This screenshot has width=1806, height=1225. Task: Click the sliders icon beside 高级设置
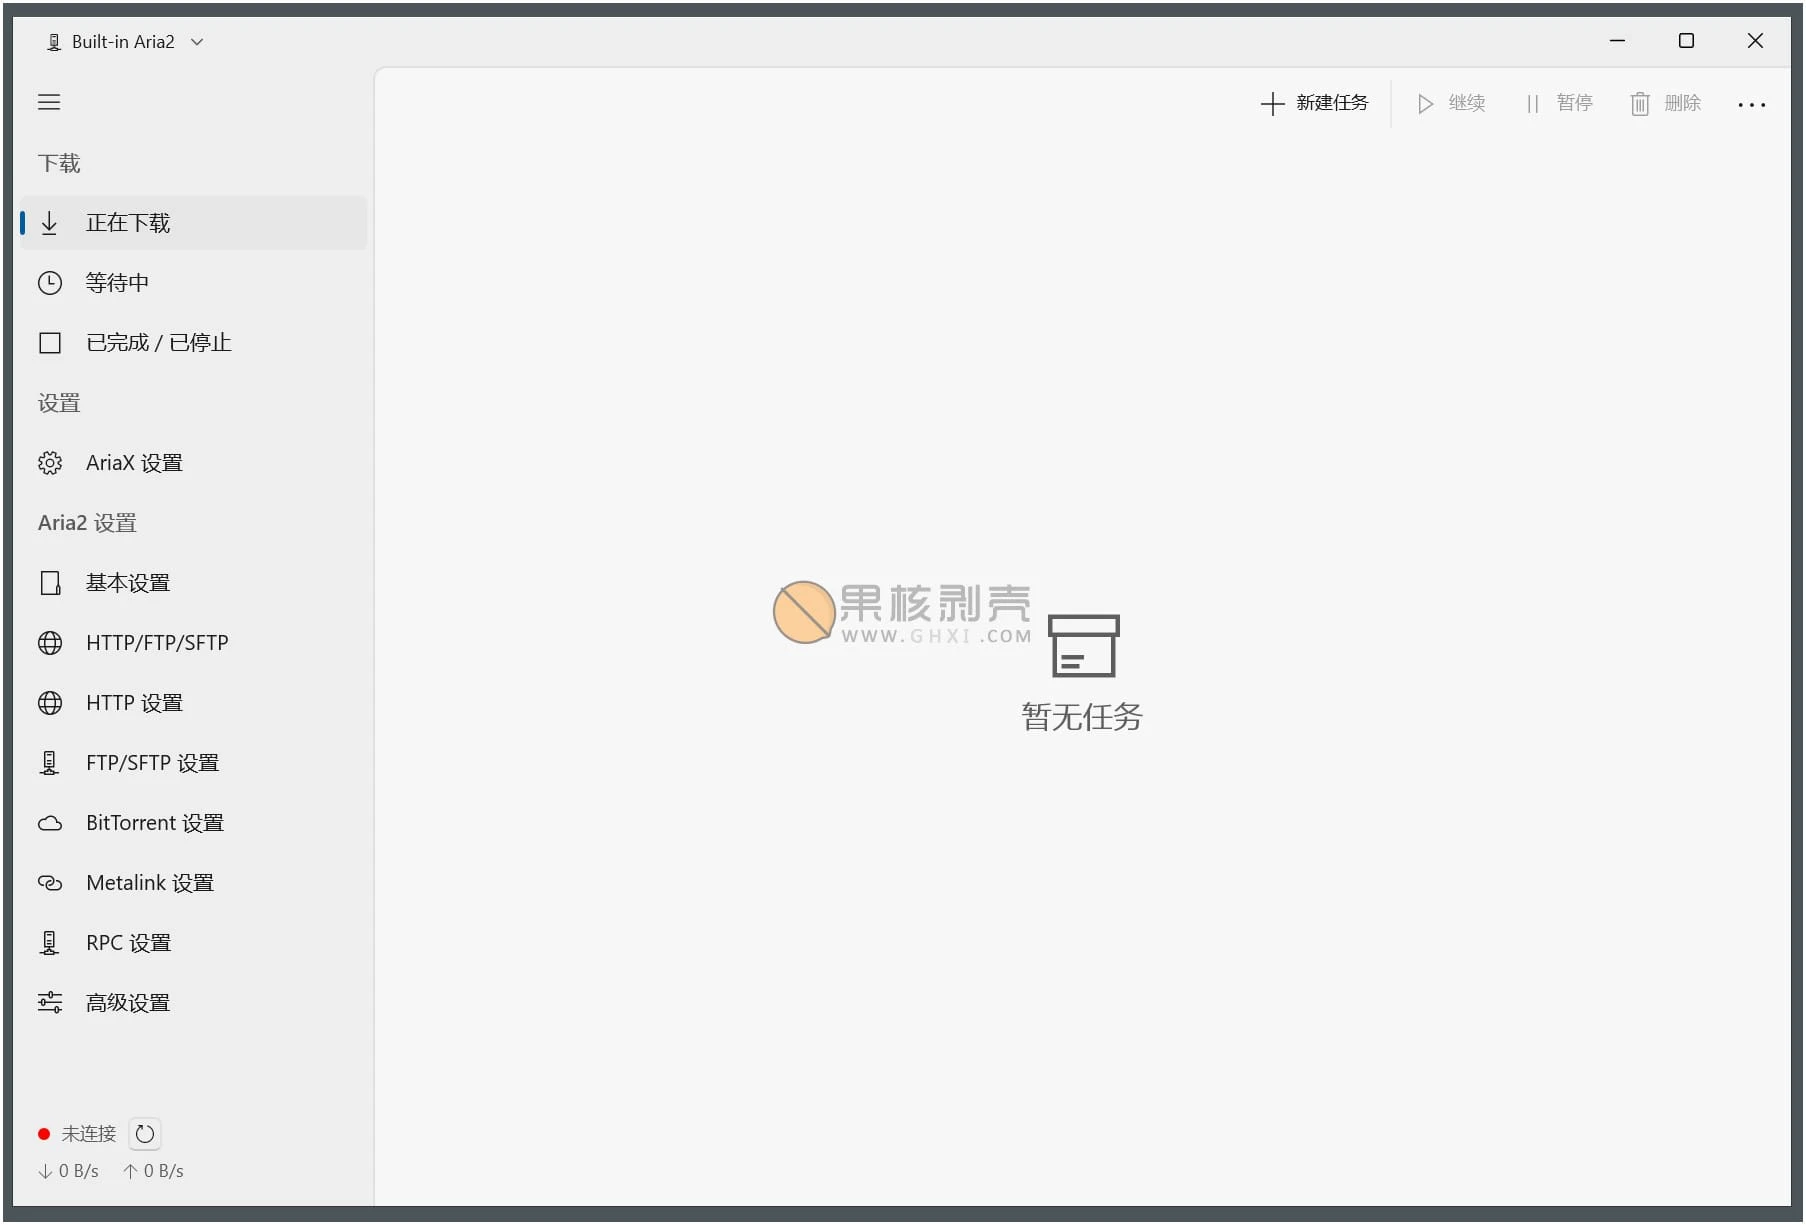50,1003
